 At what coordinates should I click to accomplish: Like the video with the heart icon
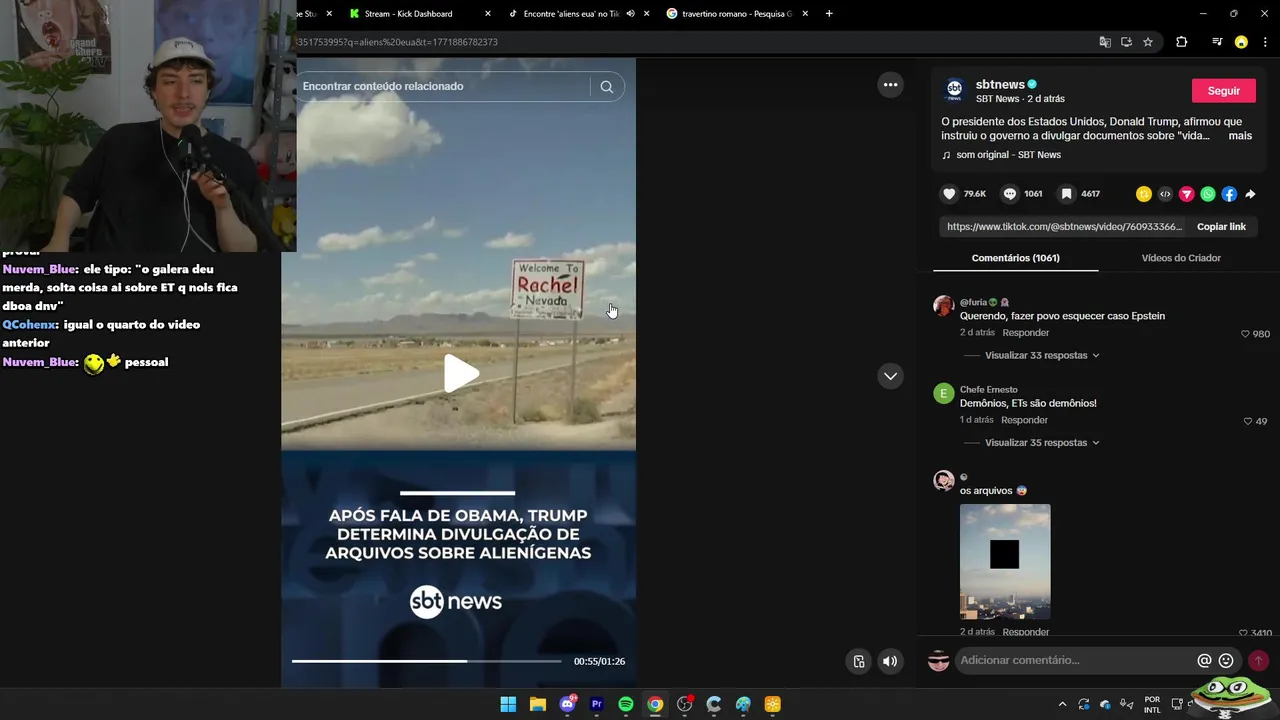click(x=950, y=194)
